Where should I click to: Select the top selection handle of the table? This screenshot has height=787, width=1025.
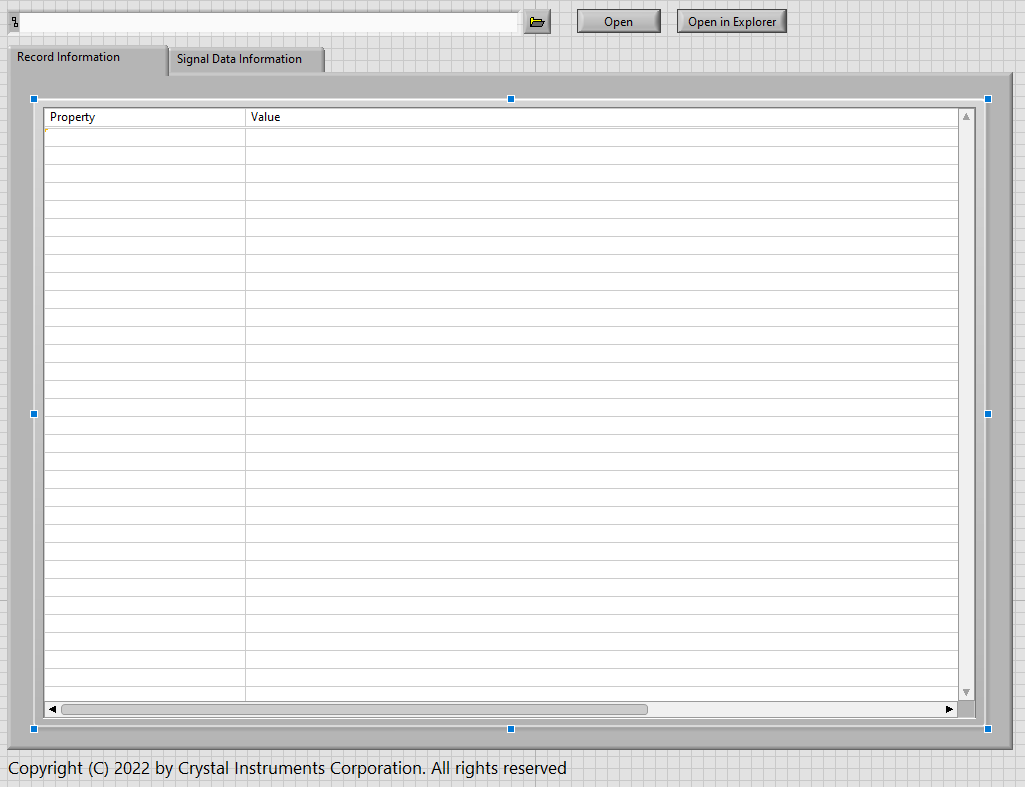click(510, 99)
